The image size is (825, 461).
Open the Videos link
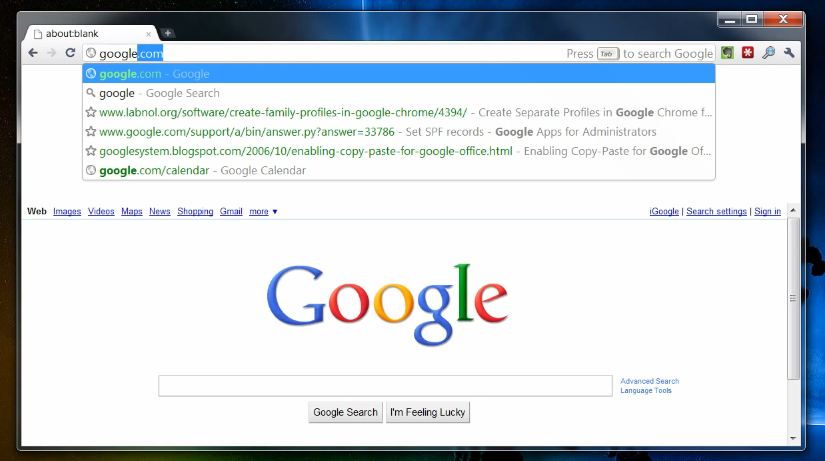[x=101, y=211]
